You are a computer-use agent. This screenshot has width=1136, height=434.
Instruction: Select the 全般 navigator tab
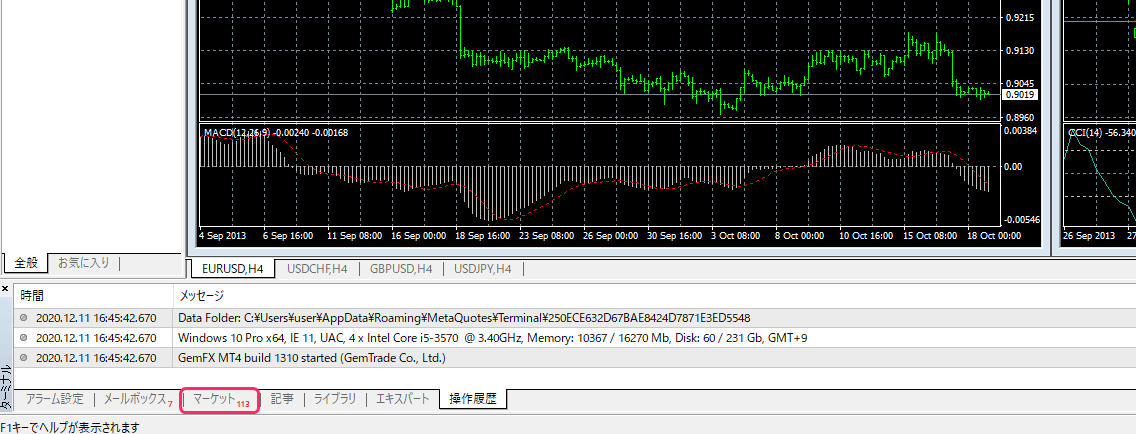coord(25,263)
